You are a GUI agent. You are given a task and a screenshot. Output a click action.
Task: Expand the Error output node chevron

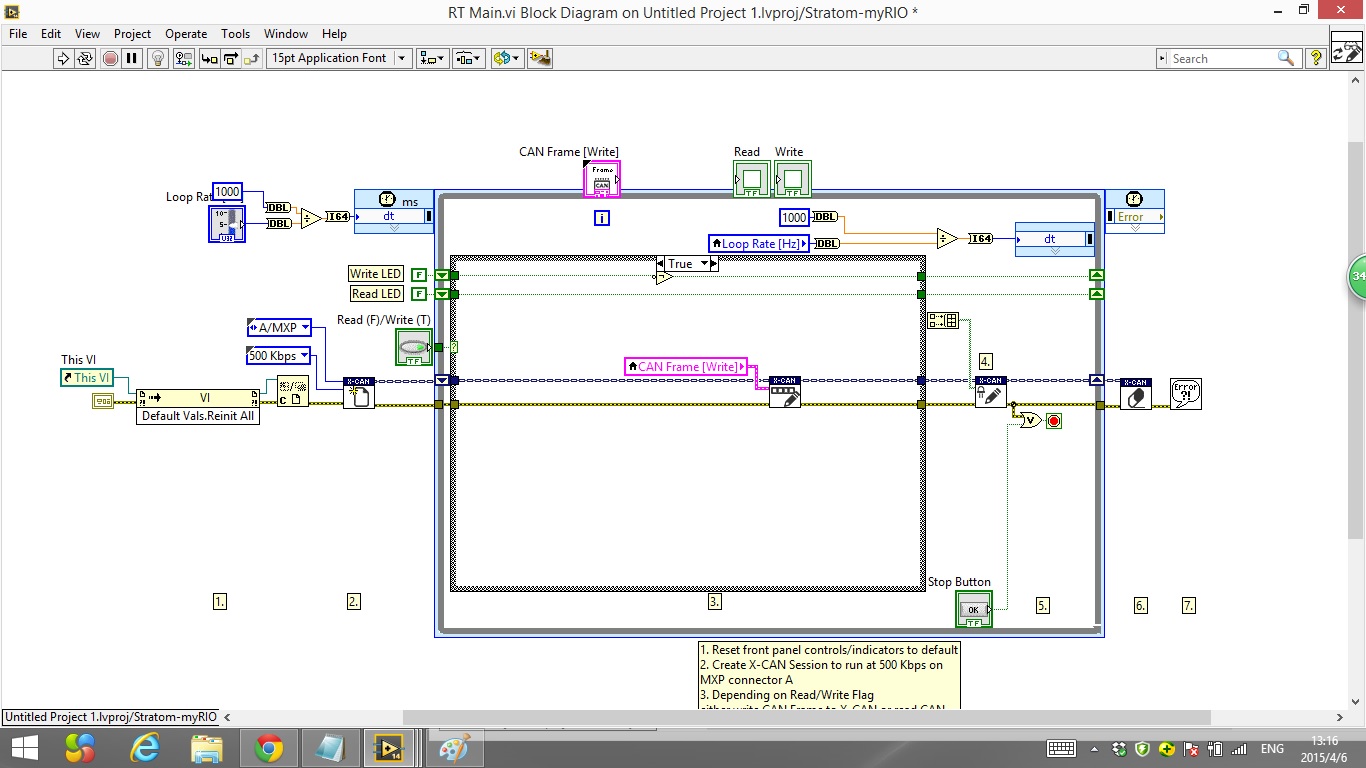point(1134,228)
